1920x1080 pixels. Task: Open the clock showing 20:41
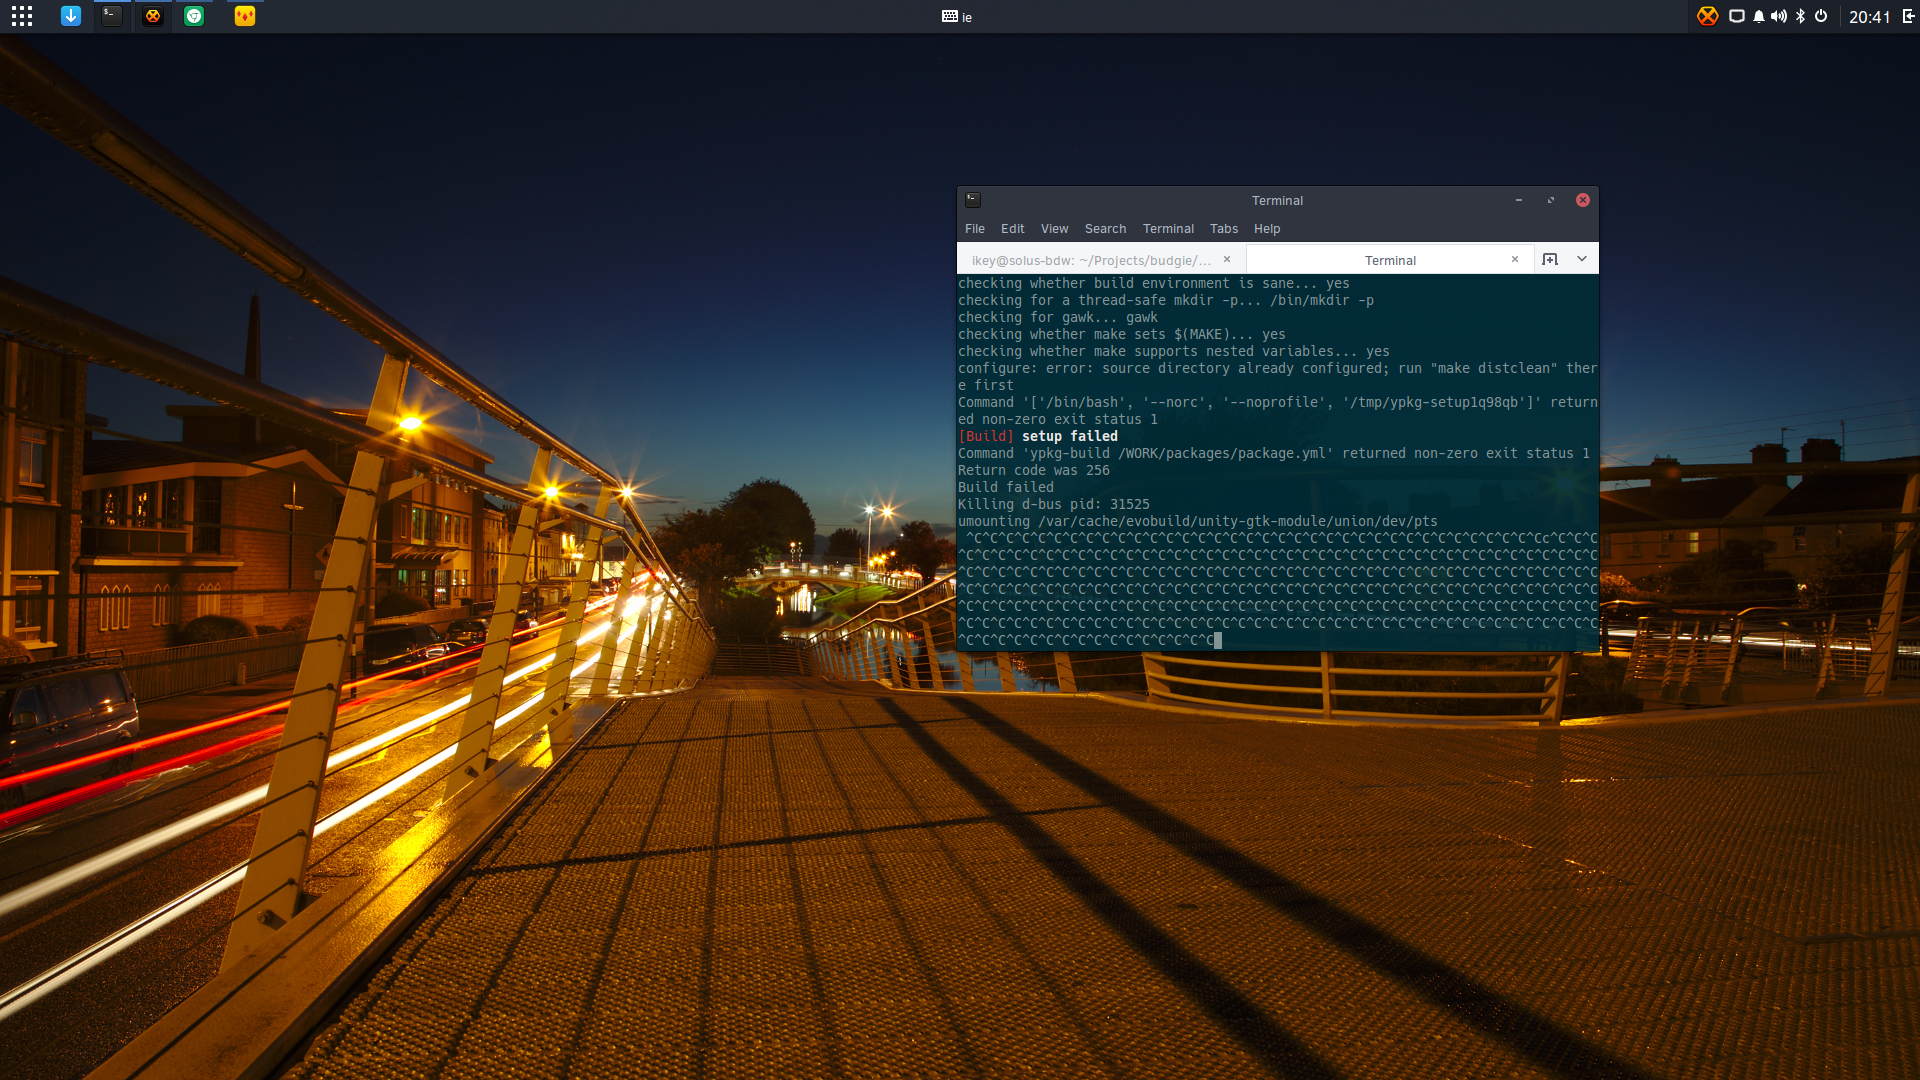pos(1869,17)
